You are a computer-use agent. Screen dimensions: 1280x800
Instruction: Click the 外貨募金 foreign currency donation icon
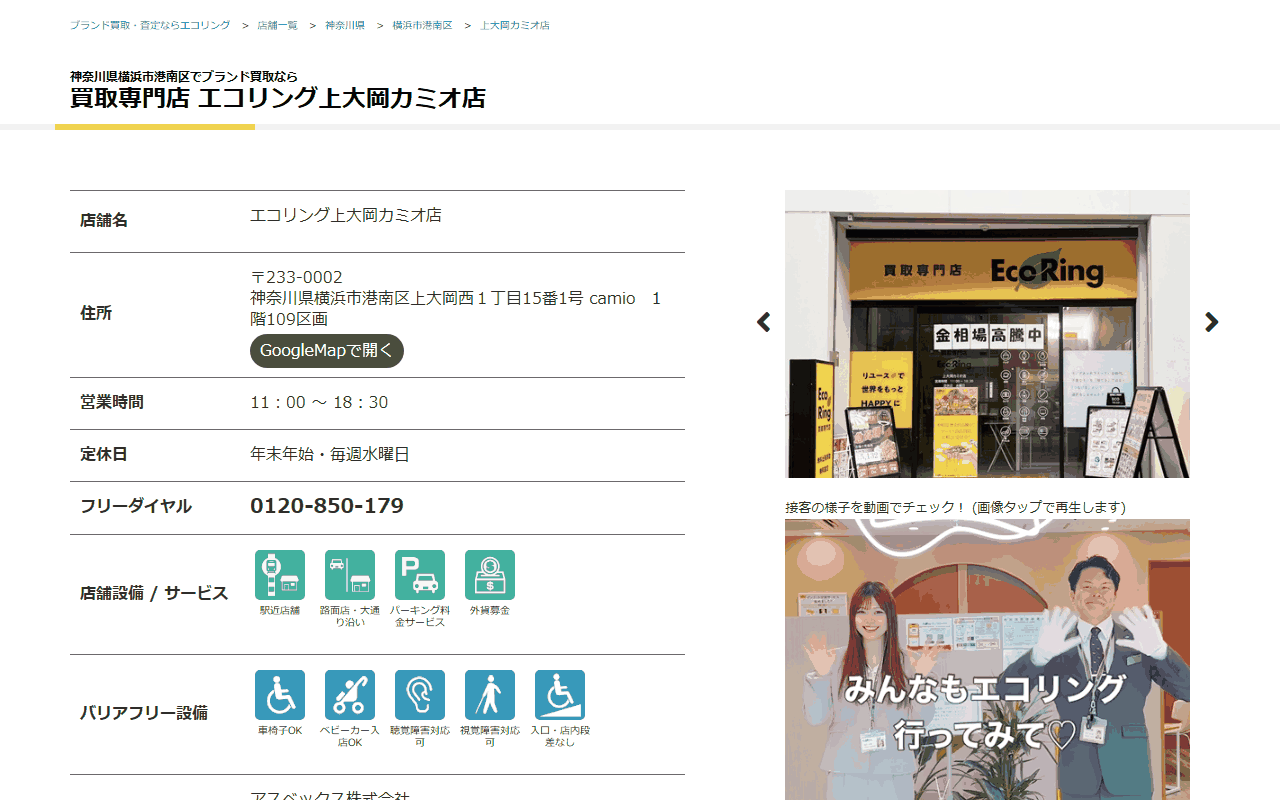click(x=490, y=575)
